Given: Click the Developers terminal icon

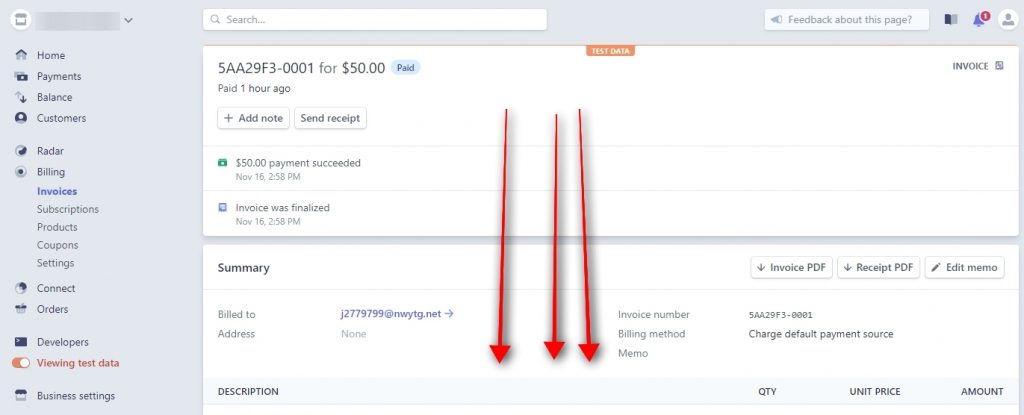Looking at the screenshot, I should click(x=21, y=342).
